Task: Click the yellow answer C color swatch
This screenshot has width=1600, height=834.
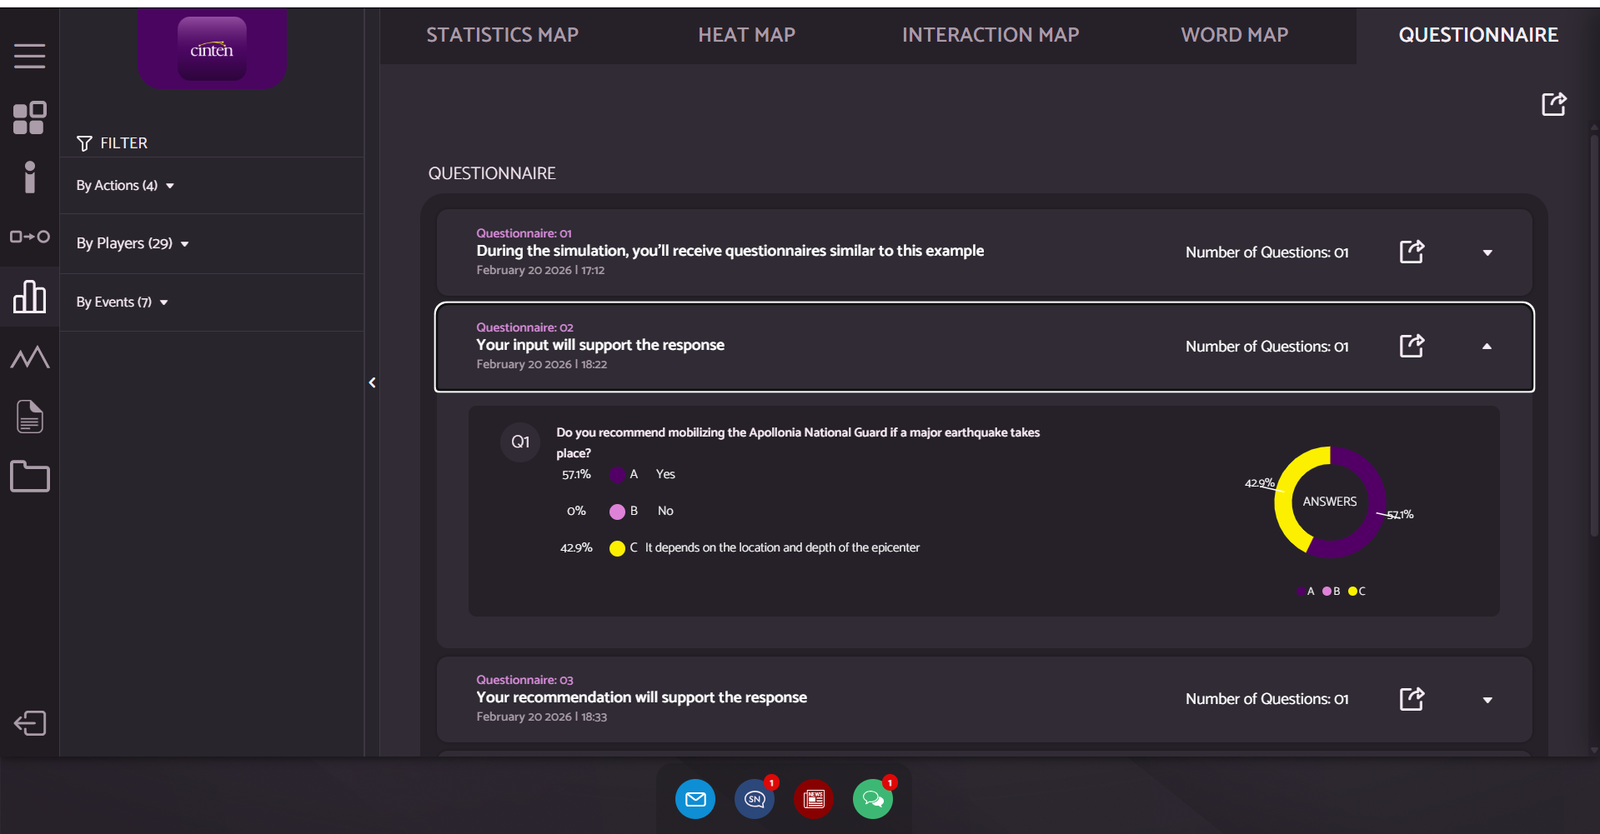Action: click(617, 548)
